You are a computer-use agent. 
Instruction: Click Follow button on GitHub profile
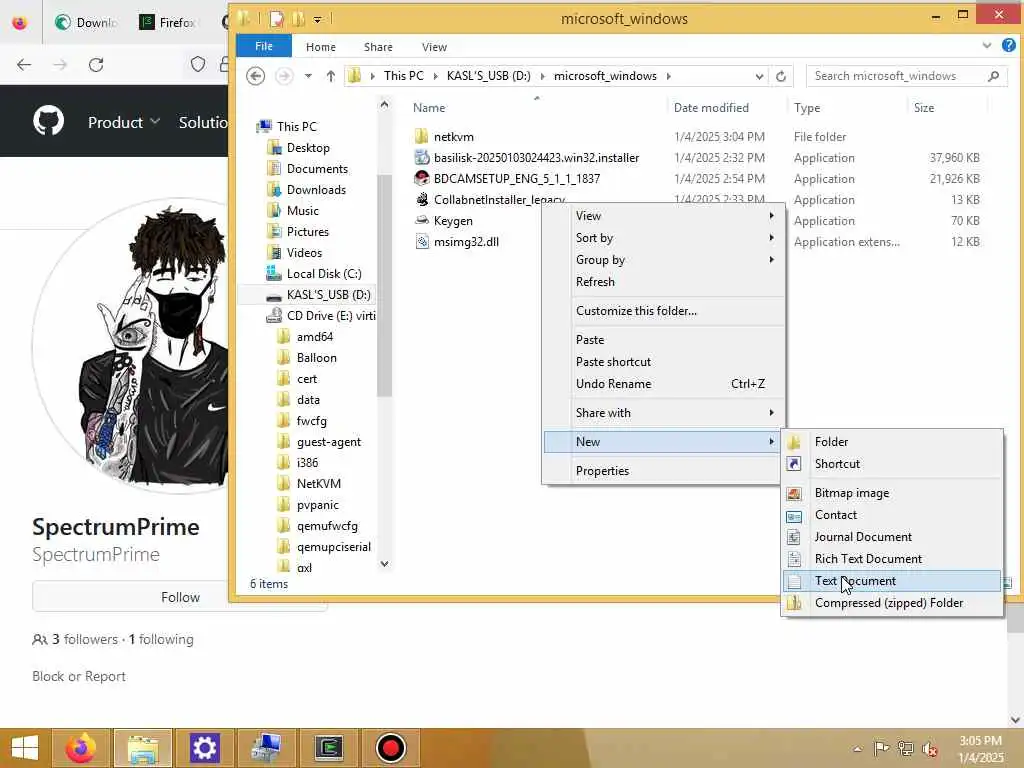180,597
